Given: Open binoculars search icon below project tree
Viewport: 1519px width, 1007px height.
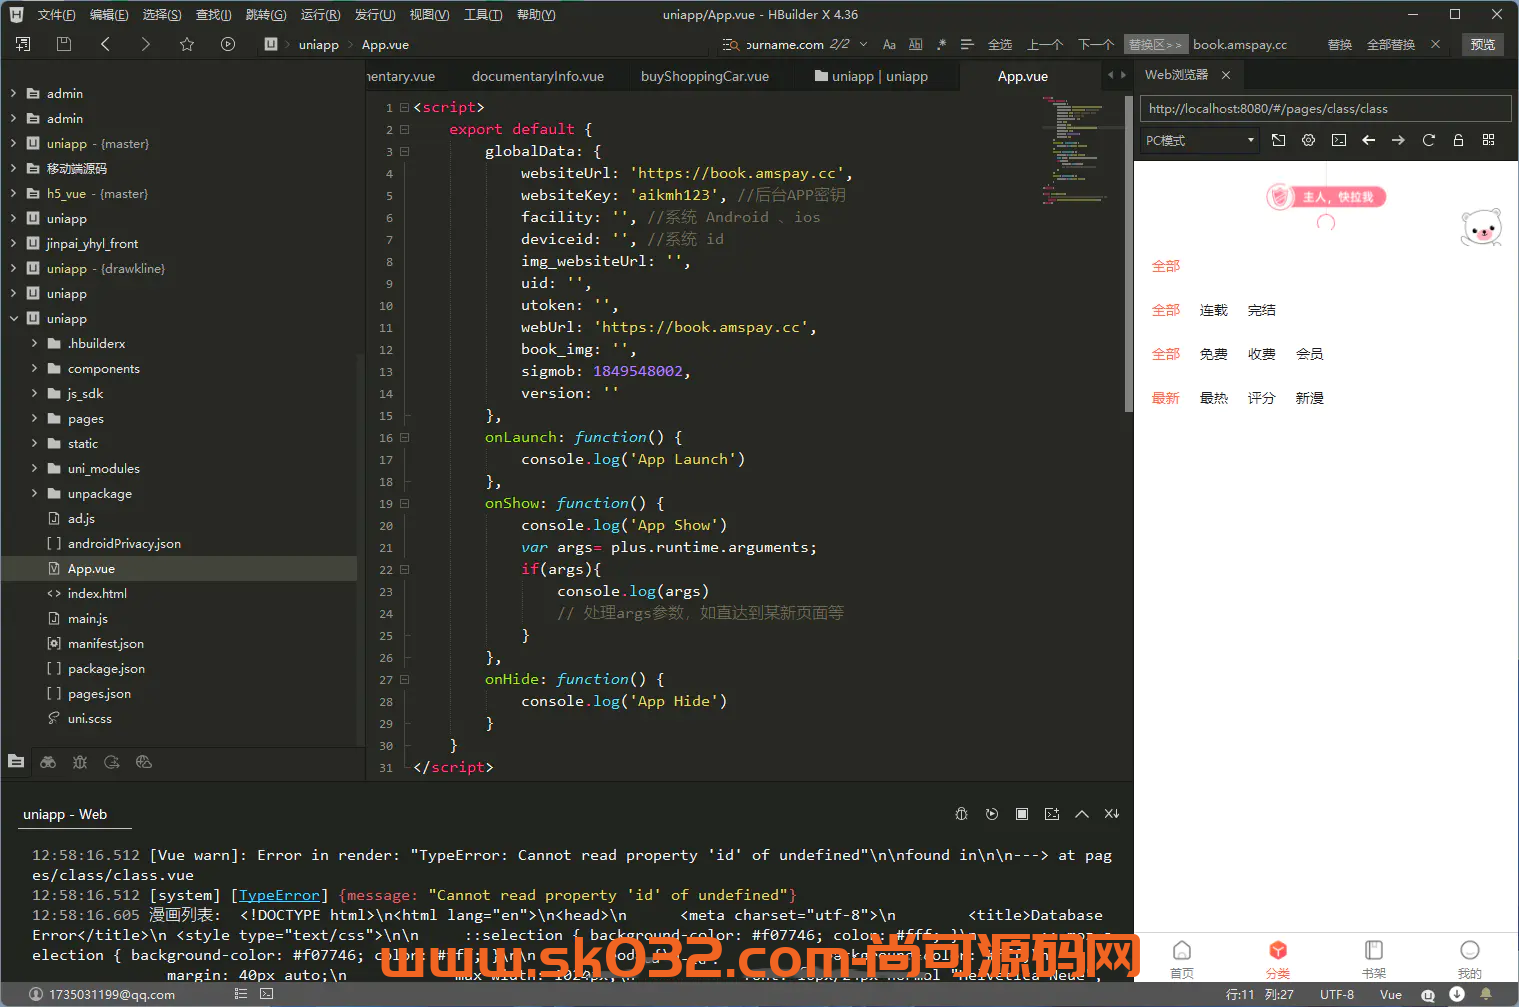Looking at the screenshot, I should click(x=48, y=762).
